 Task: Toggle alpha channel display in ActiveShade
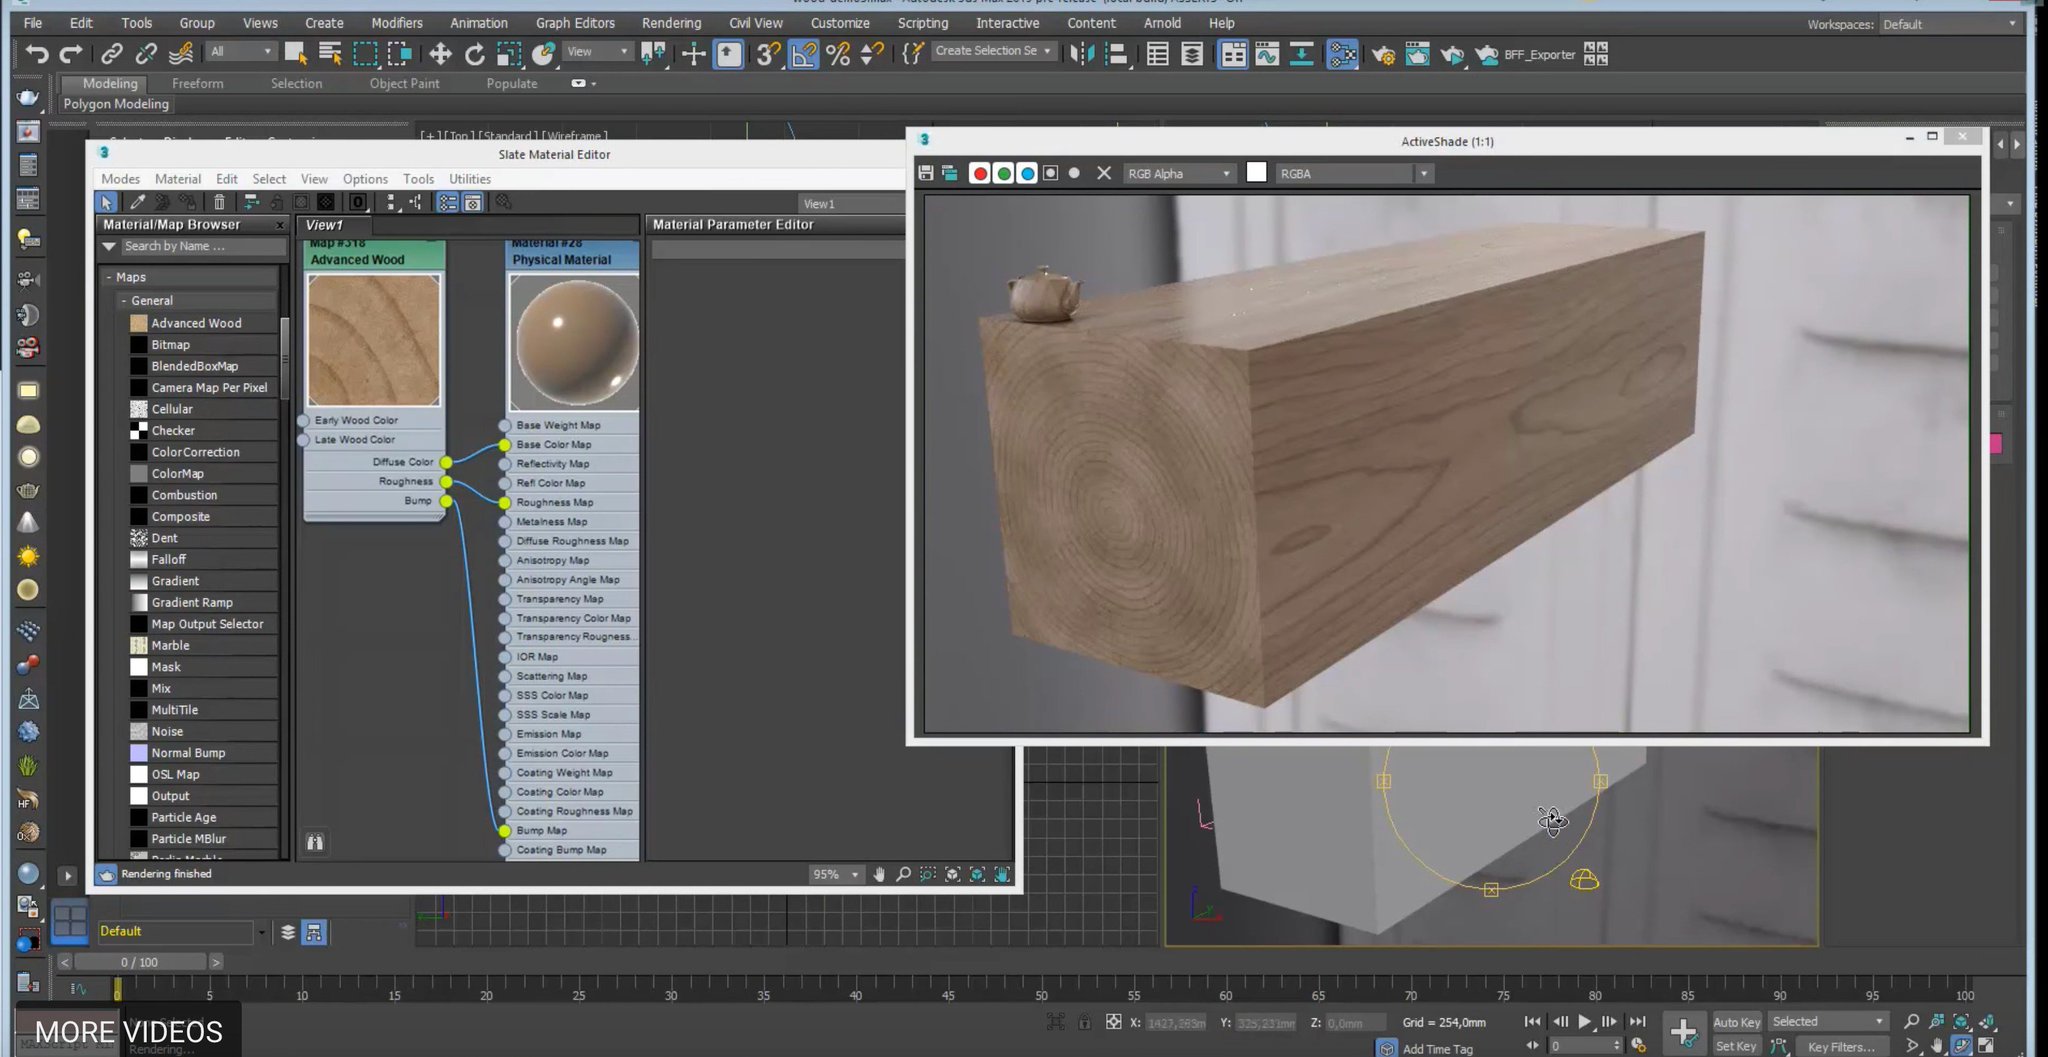(x=1050, y=173)
